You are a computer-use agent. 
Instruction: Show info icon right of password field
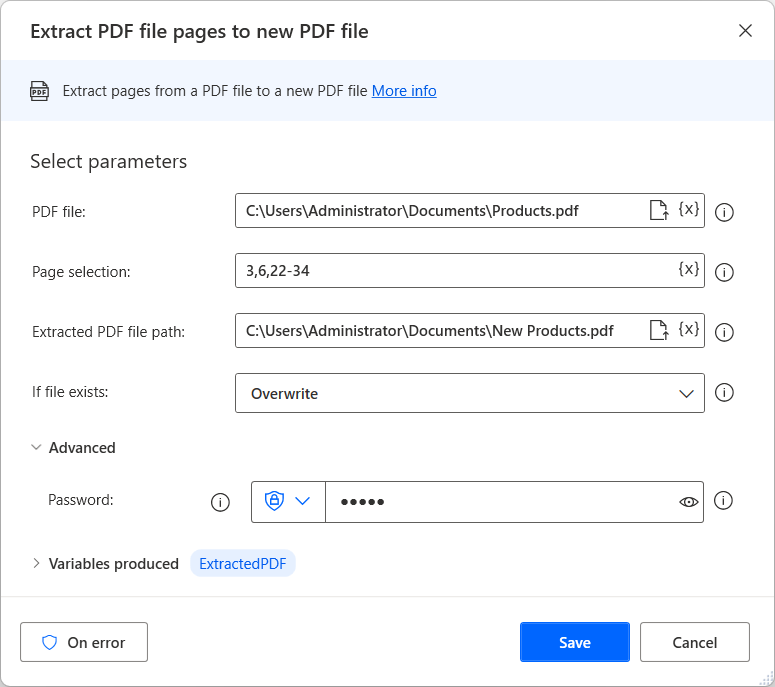(723, 500)
